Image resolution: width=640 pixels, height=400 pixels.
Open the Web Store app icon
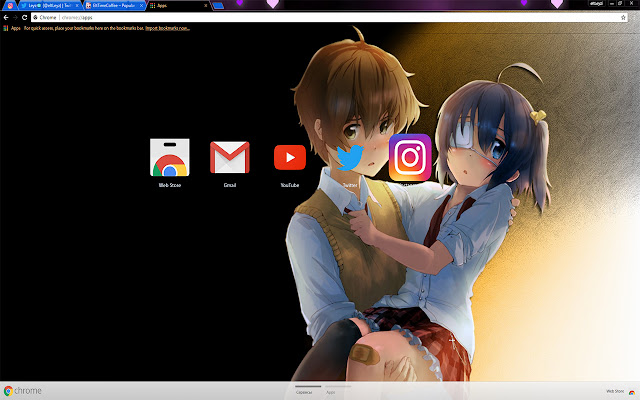(x=169, y=158)
